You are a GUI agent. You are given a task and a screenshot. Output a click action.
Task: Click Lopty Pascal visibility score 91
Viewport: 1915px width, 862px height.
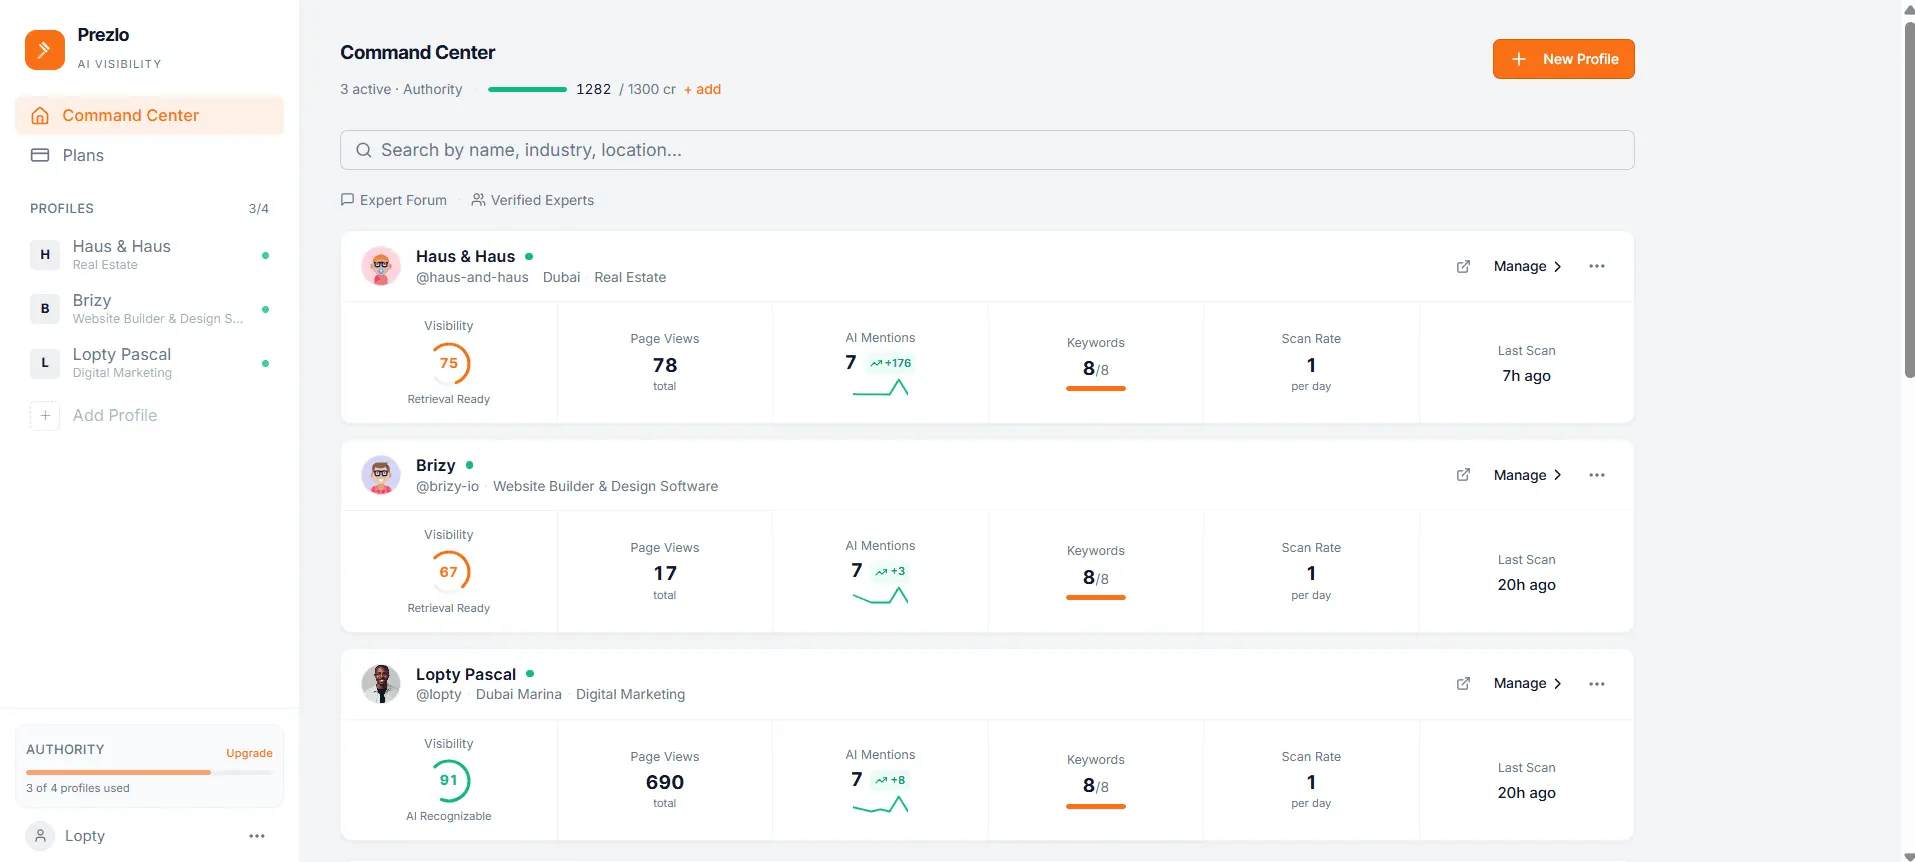point(449,780)
